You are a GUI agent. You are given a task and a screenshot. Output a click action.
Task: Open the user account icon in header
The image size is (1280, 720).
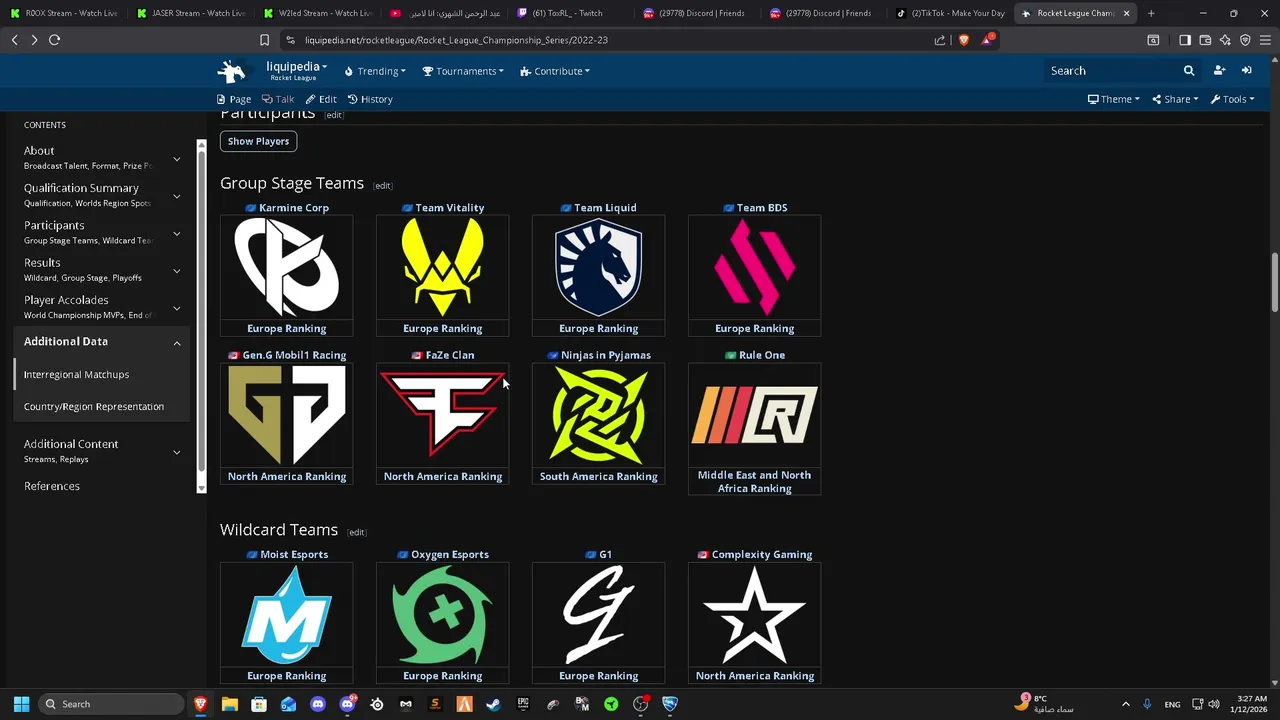[1219, 71]
